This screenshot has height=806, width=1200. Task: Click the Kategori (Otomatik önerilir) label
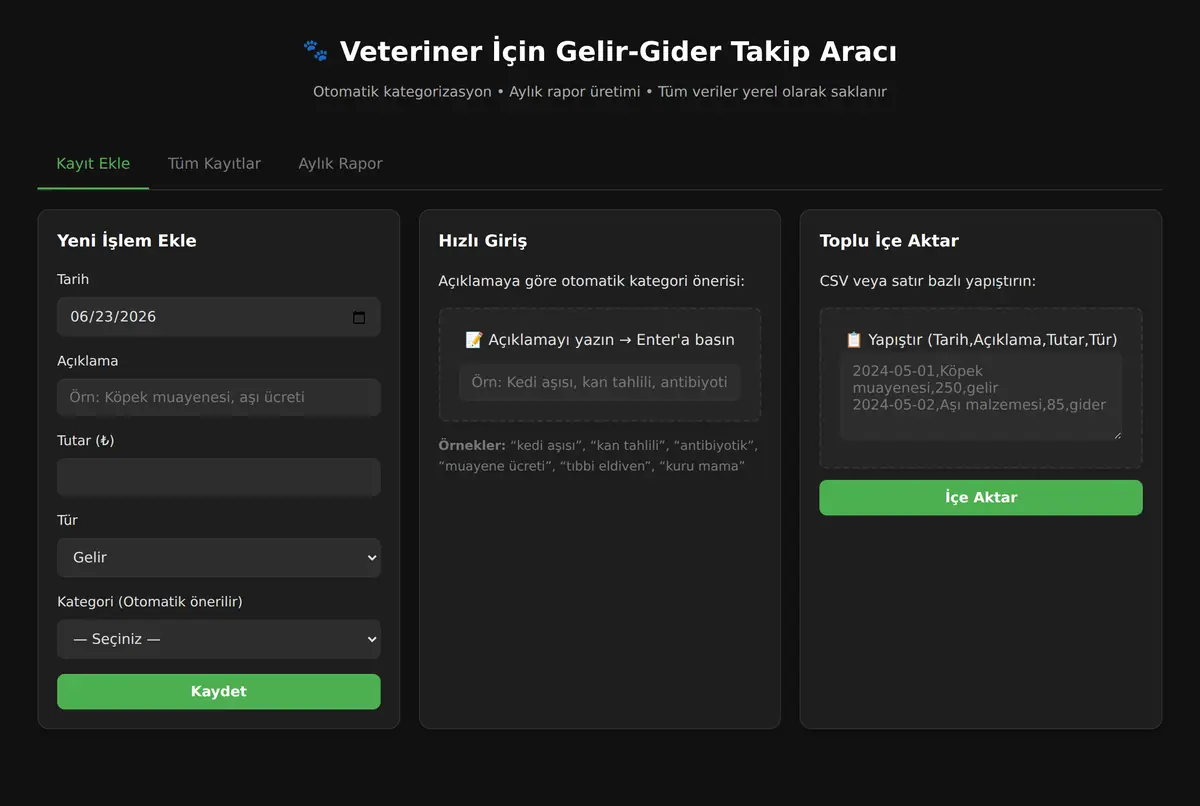150,602
